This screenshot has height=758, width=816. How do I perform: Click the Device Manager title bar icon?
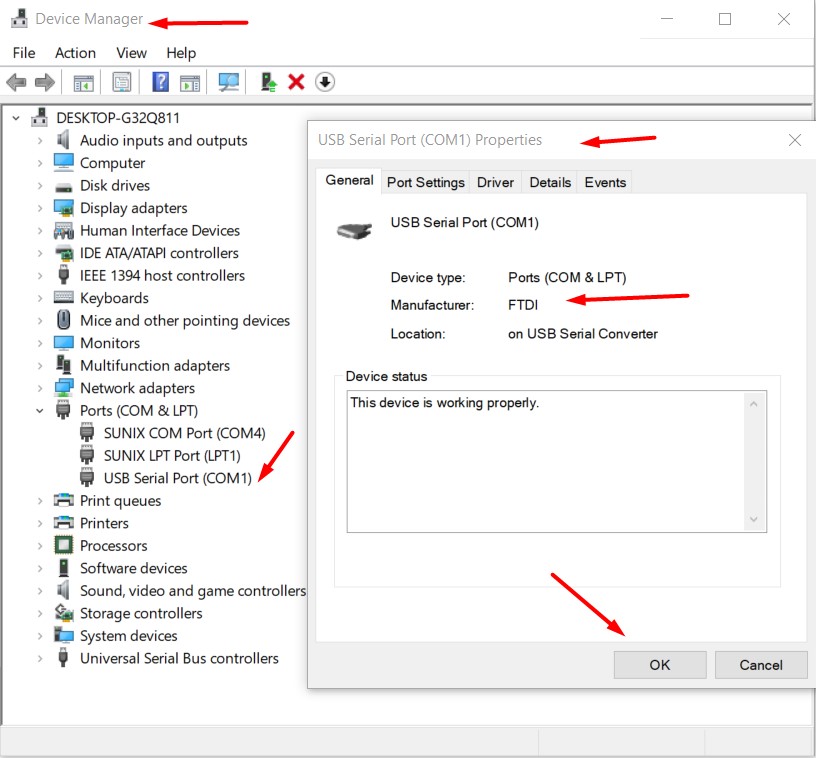pyautogui.click(x=19, y=18)
